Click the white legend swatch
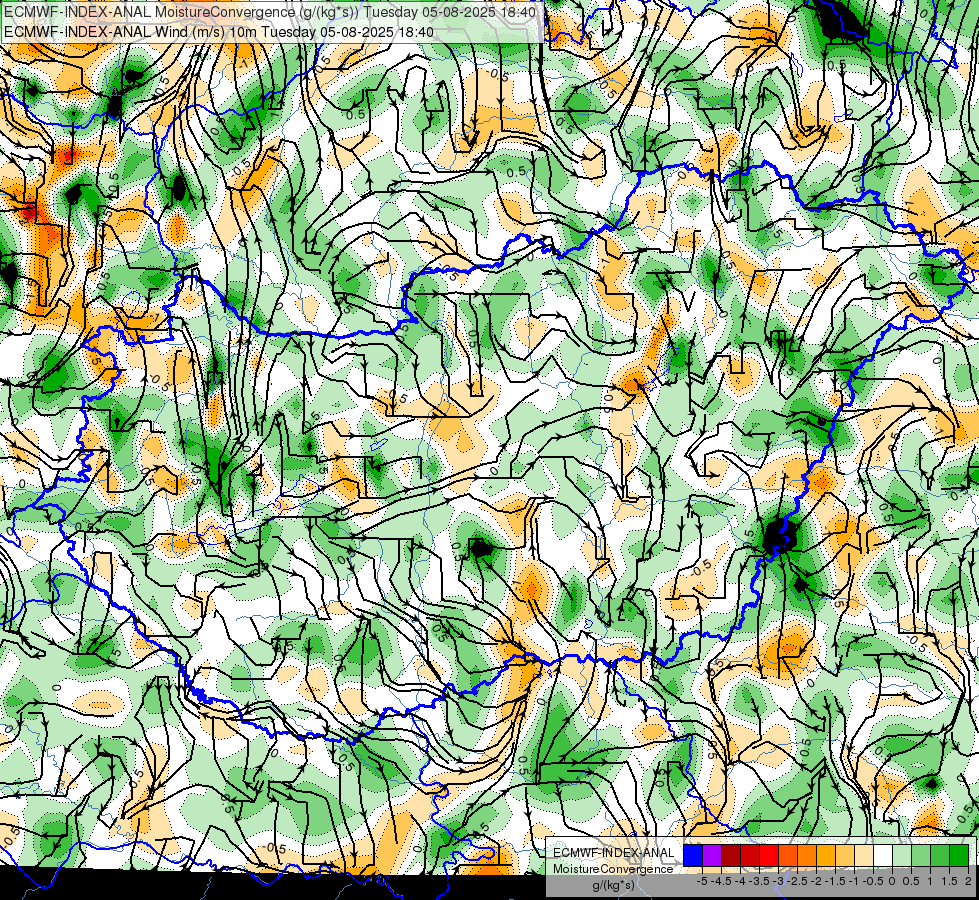The image size is (979, 900). (883, 856)
